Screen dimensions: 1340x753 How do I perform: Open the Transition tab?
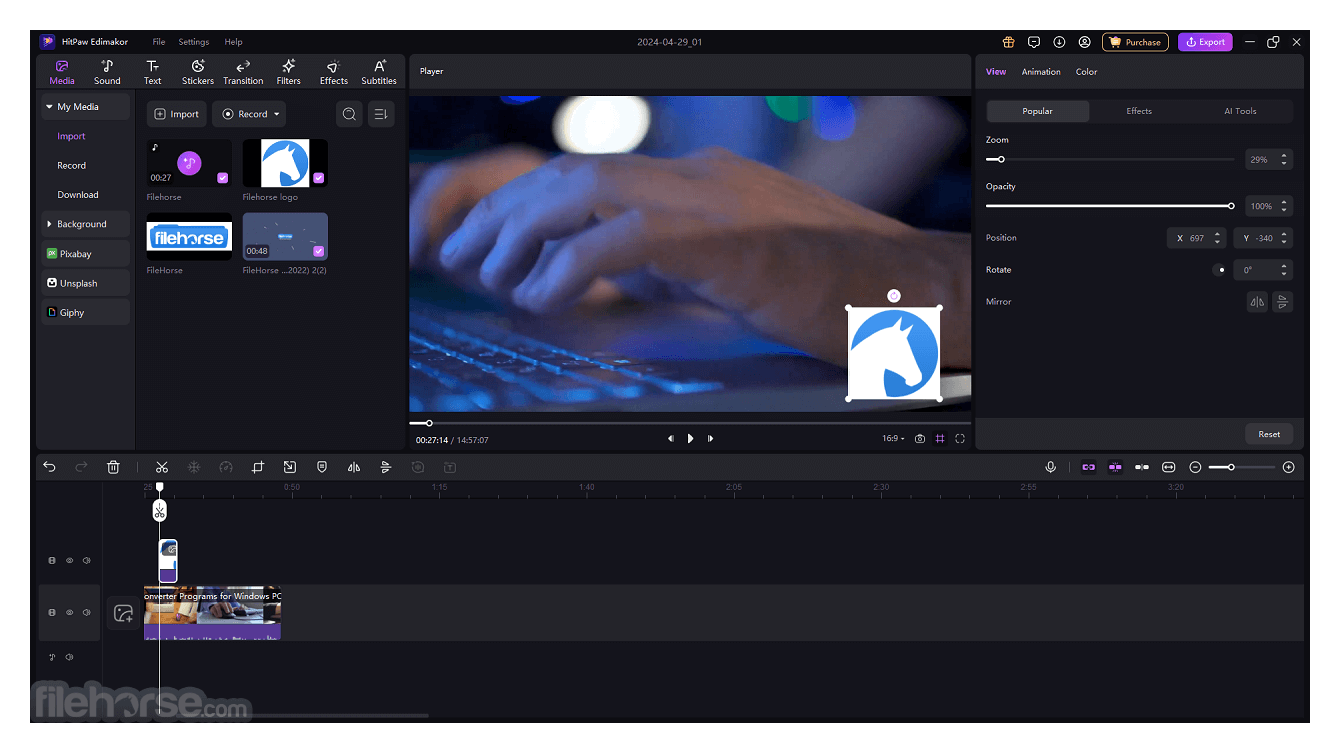(243, 72)
